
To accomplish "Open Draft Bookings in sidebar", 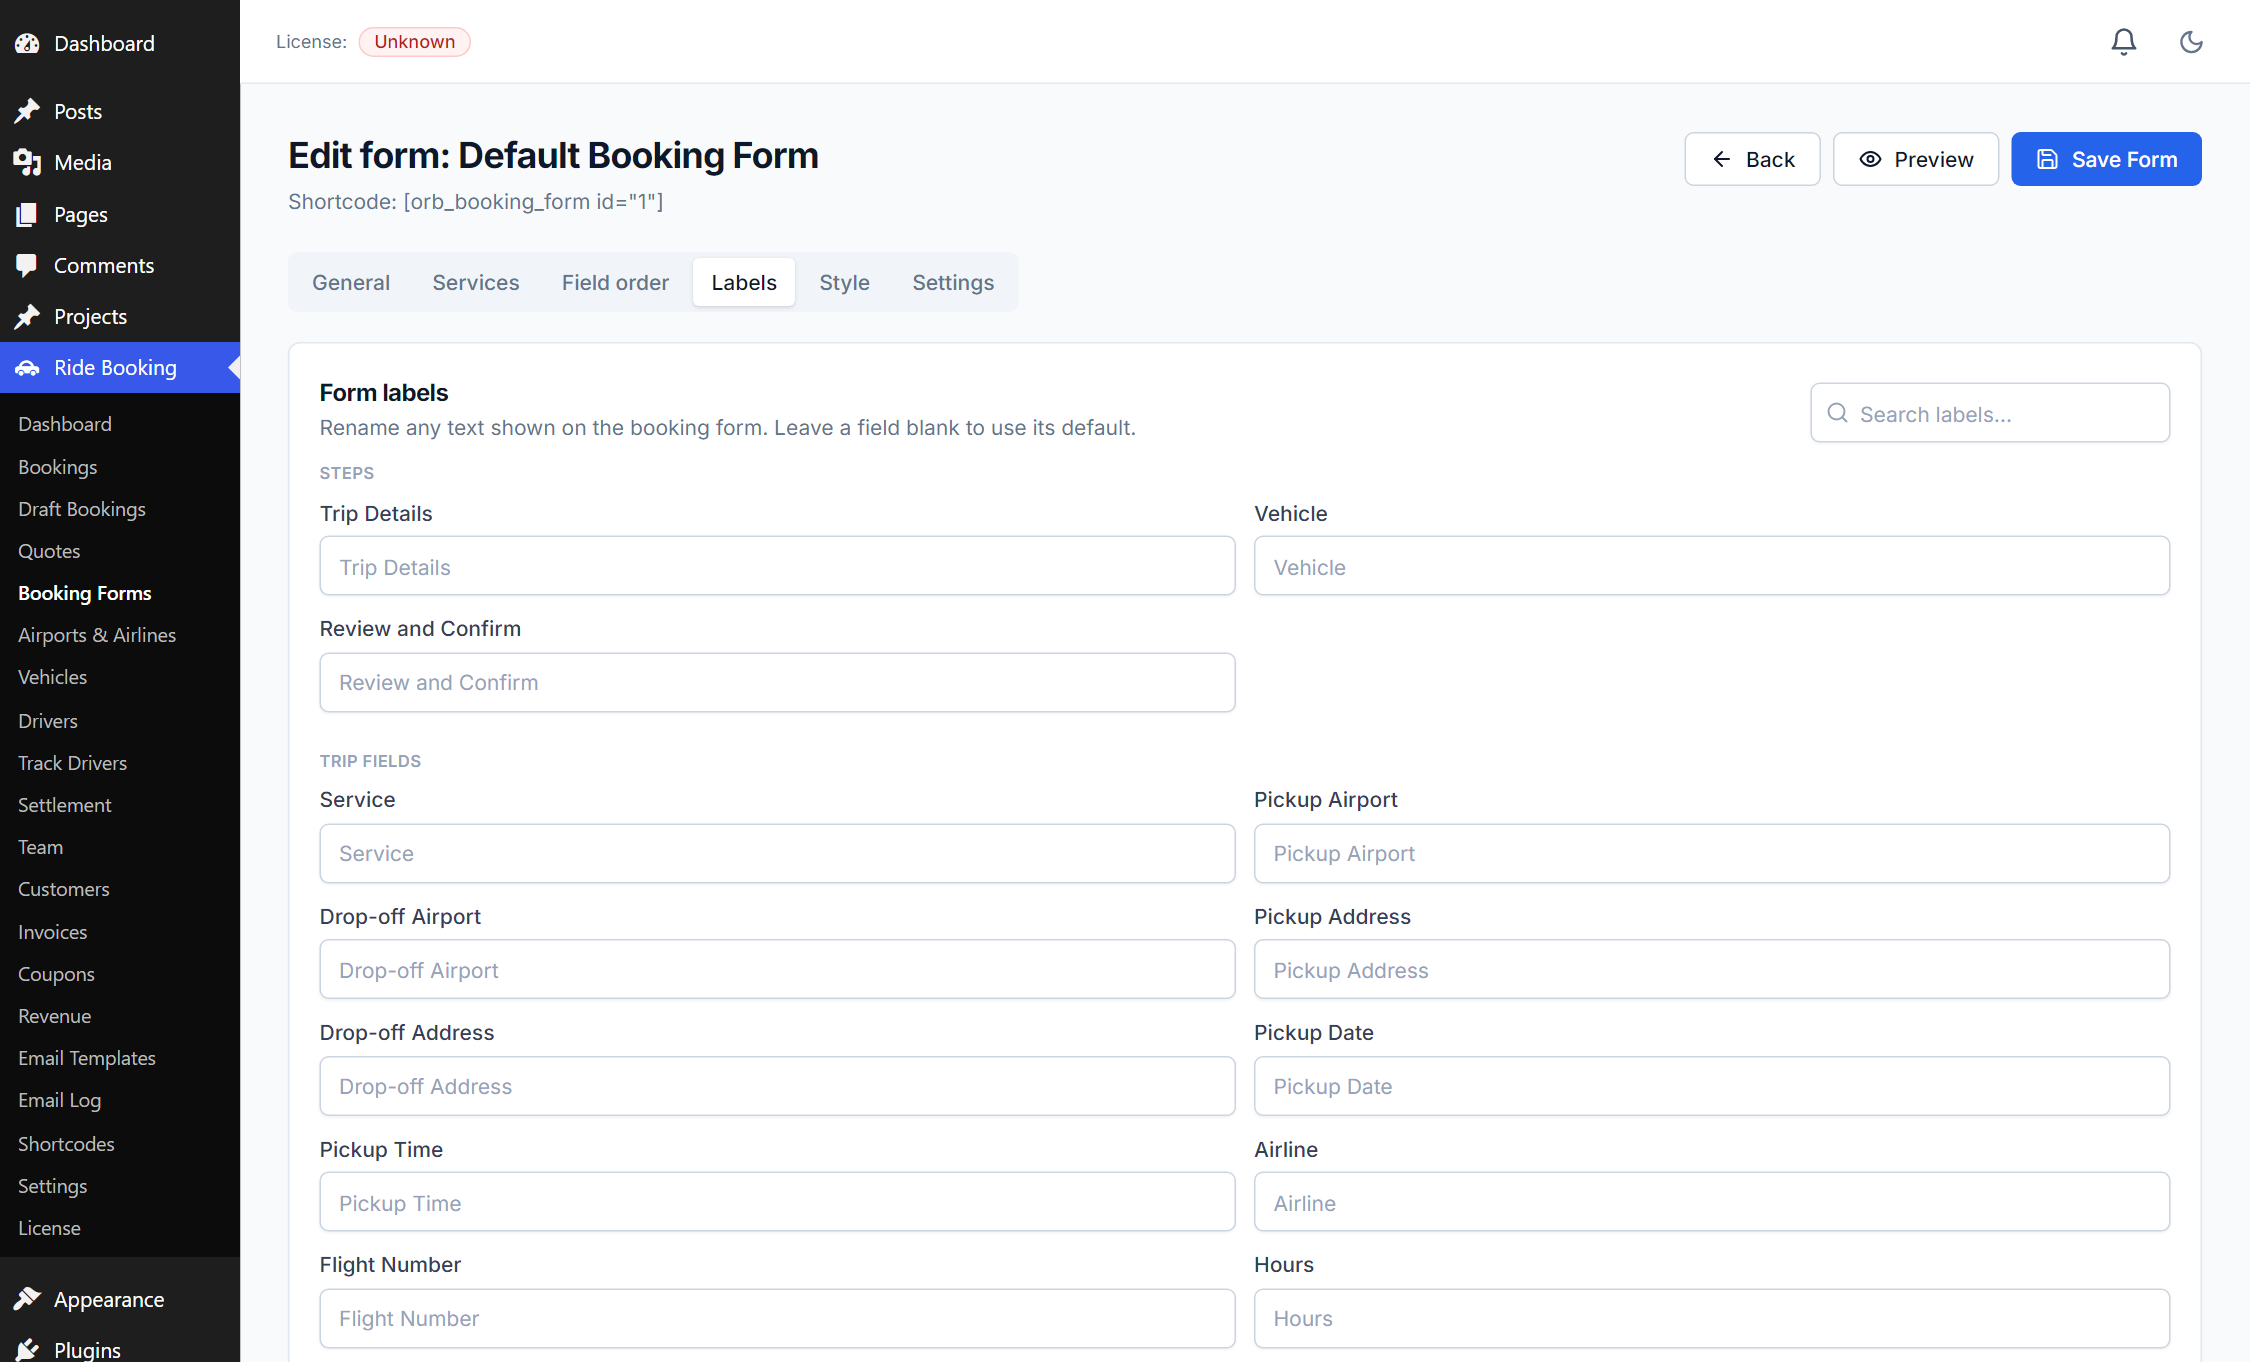I will (x=82, y=509).
